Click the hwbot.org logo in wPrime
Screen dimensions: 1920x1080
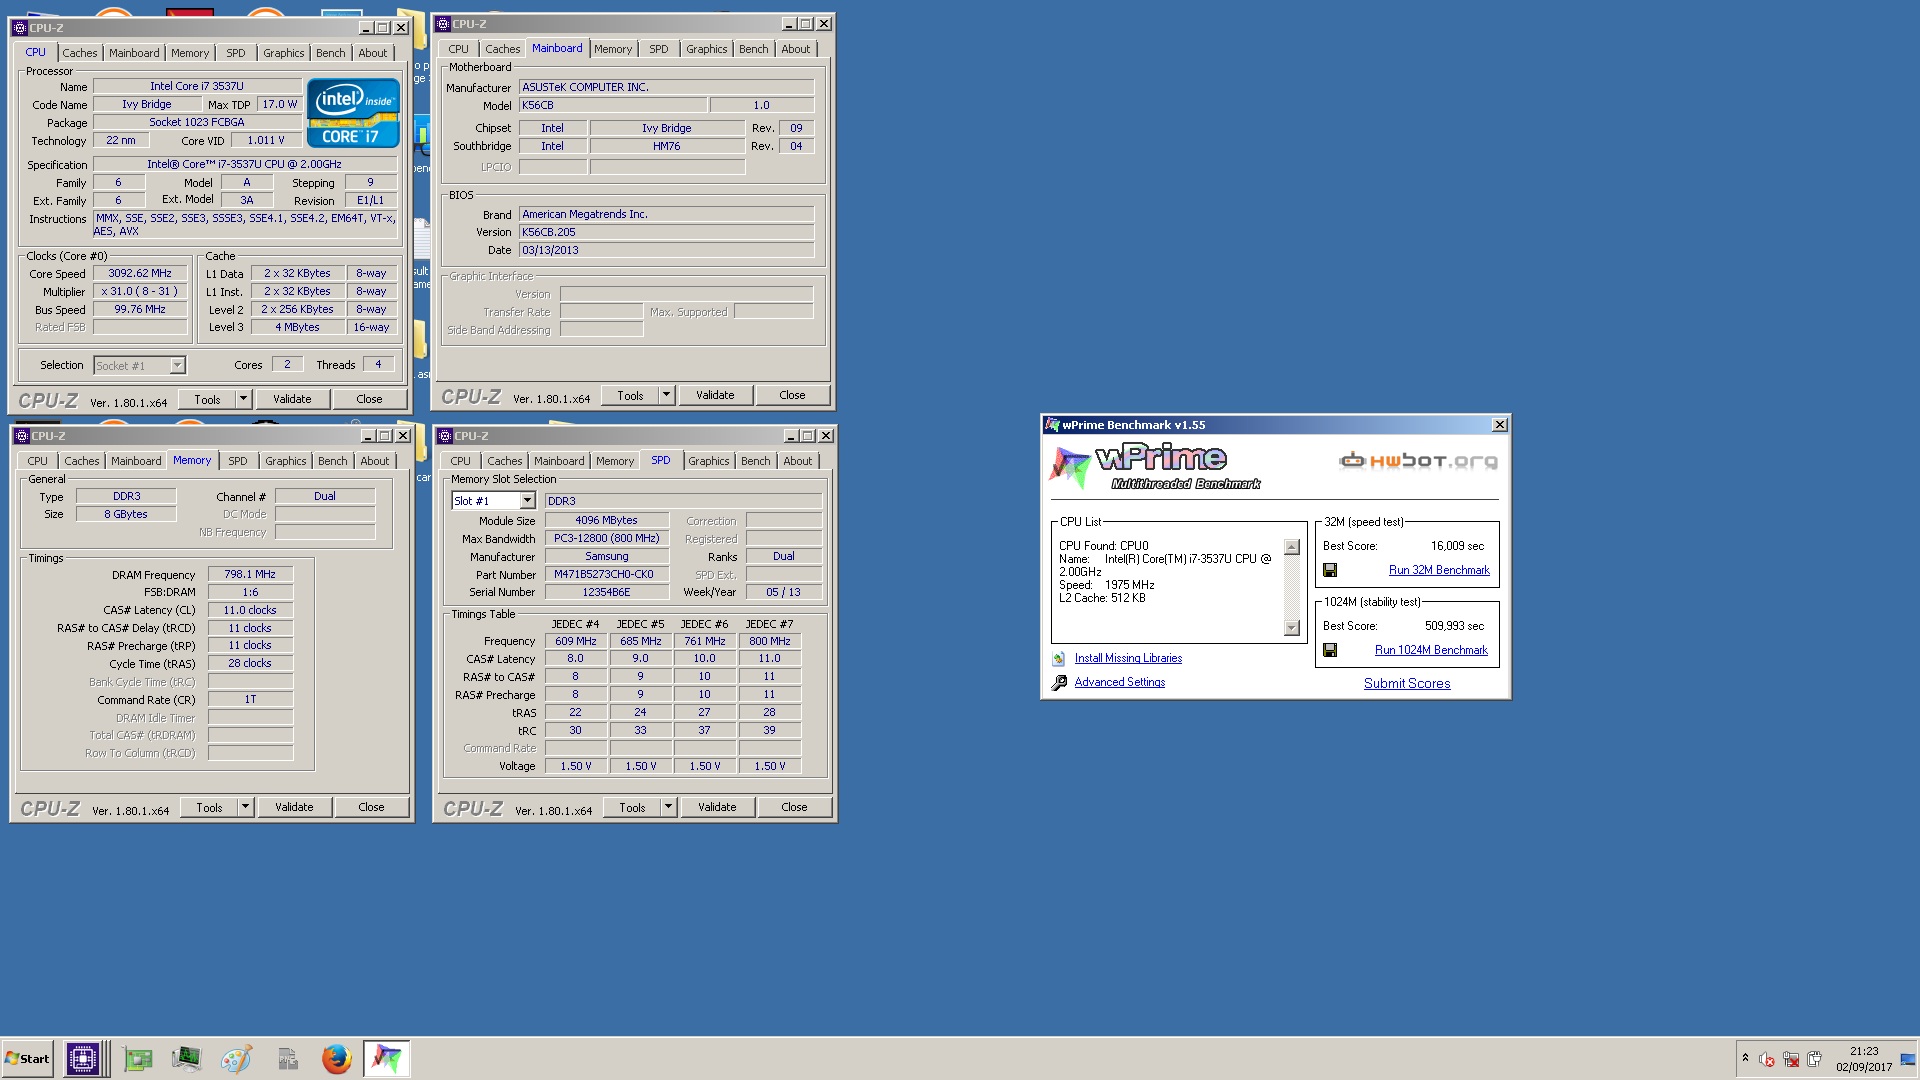tap(1418, 460)
